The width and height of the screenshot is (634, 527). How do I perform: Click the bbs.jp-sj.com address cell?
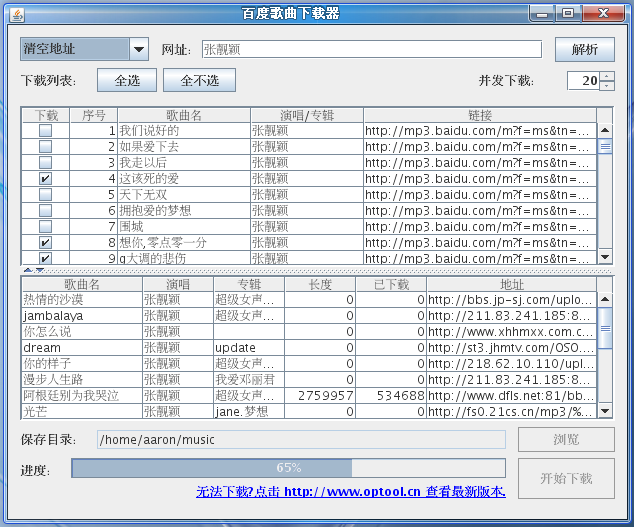click(x=511, y=300)
